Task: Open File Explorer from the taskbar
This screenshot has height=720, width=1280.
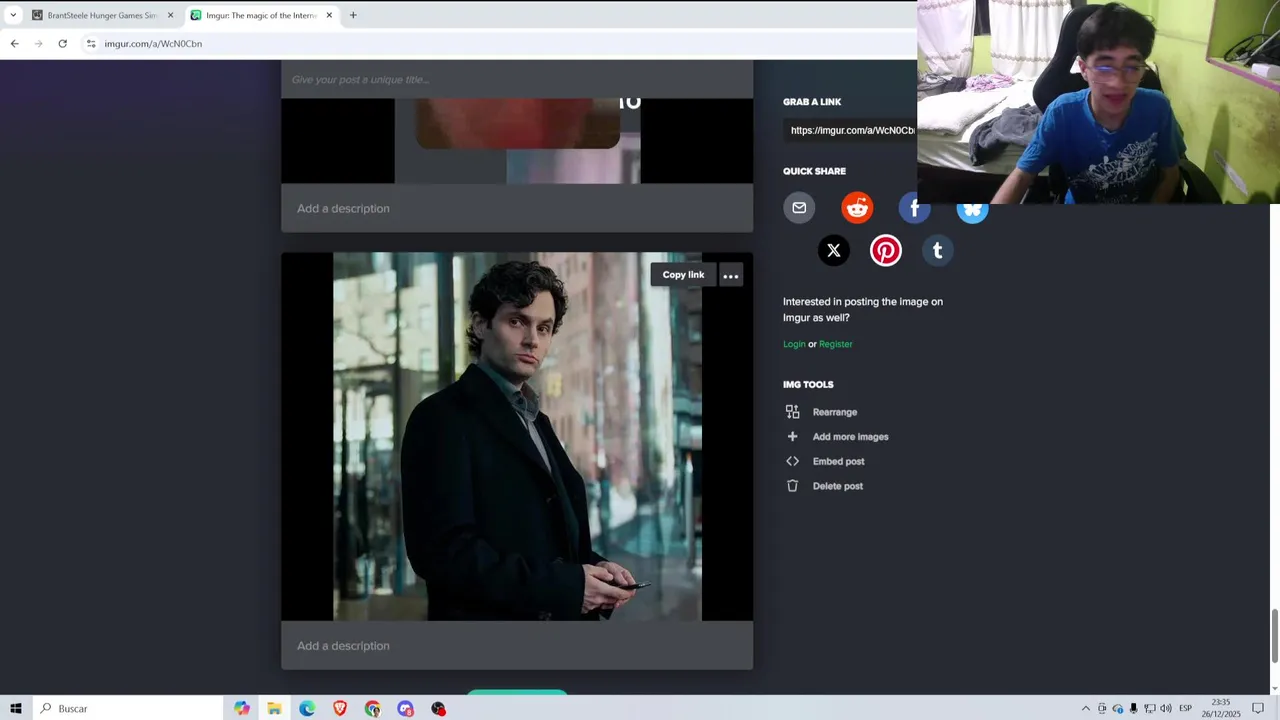Action: tap(274, 708)
